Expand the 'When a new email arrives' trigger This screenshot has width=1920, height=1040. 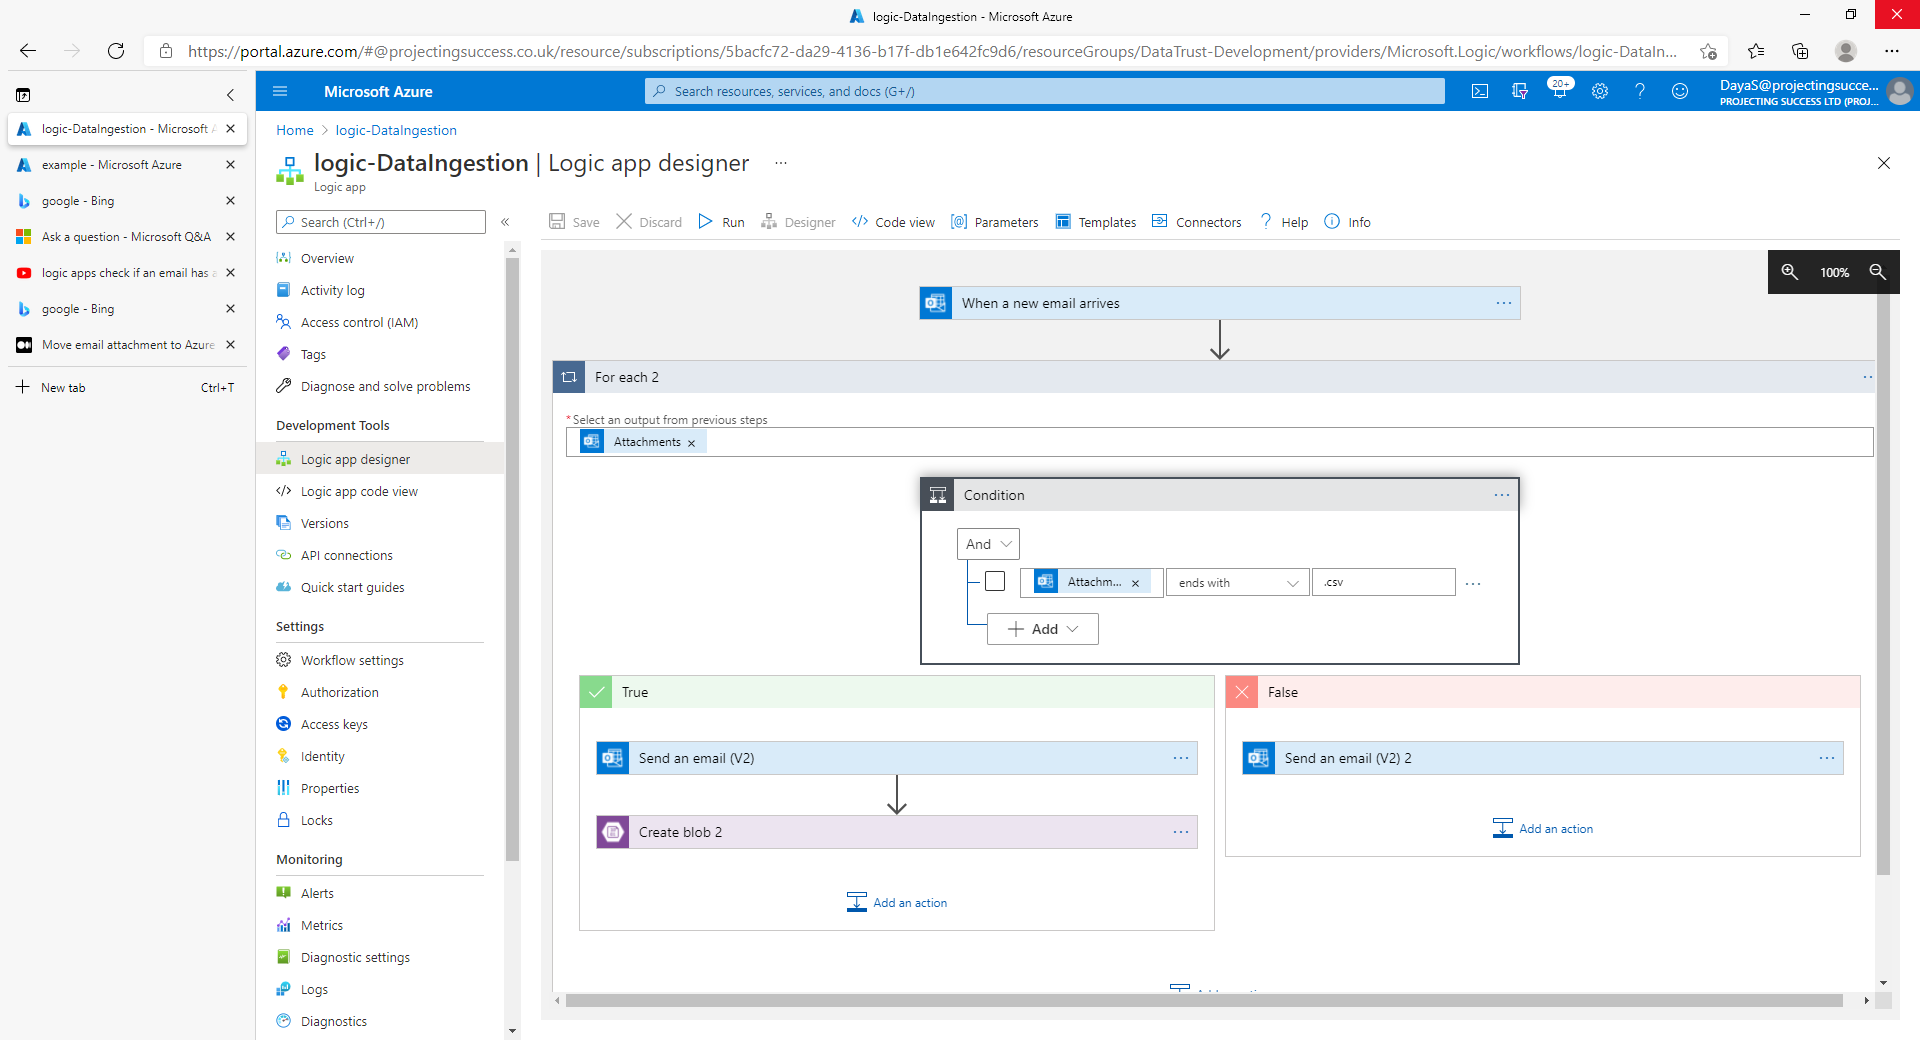click(x=1220, y=303)
